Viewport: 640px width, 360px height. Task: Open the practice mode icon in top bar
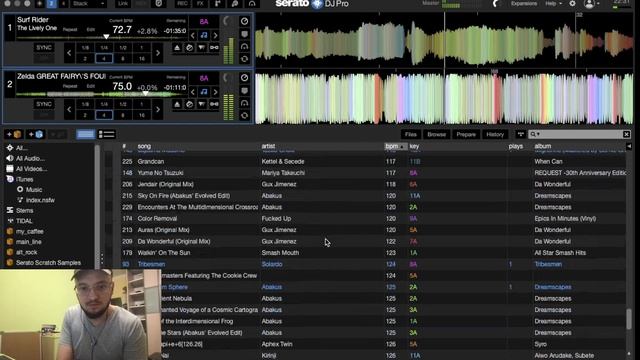click(159, 4)
